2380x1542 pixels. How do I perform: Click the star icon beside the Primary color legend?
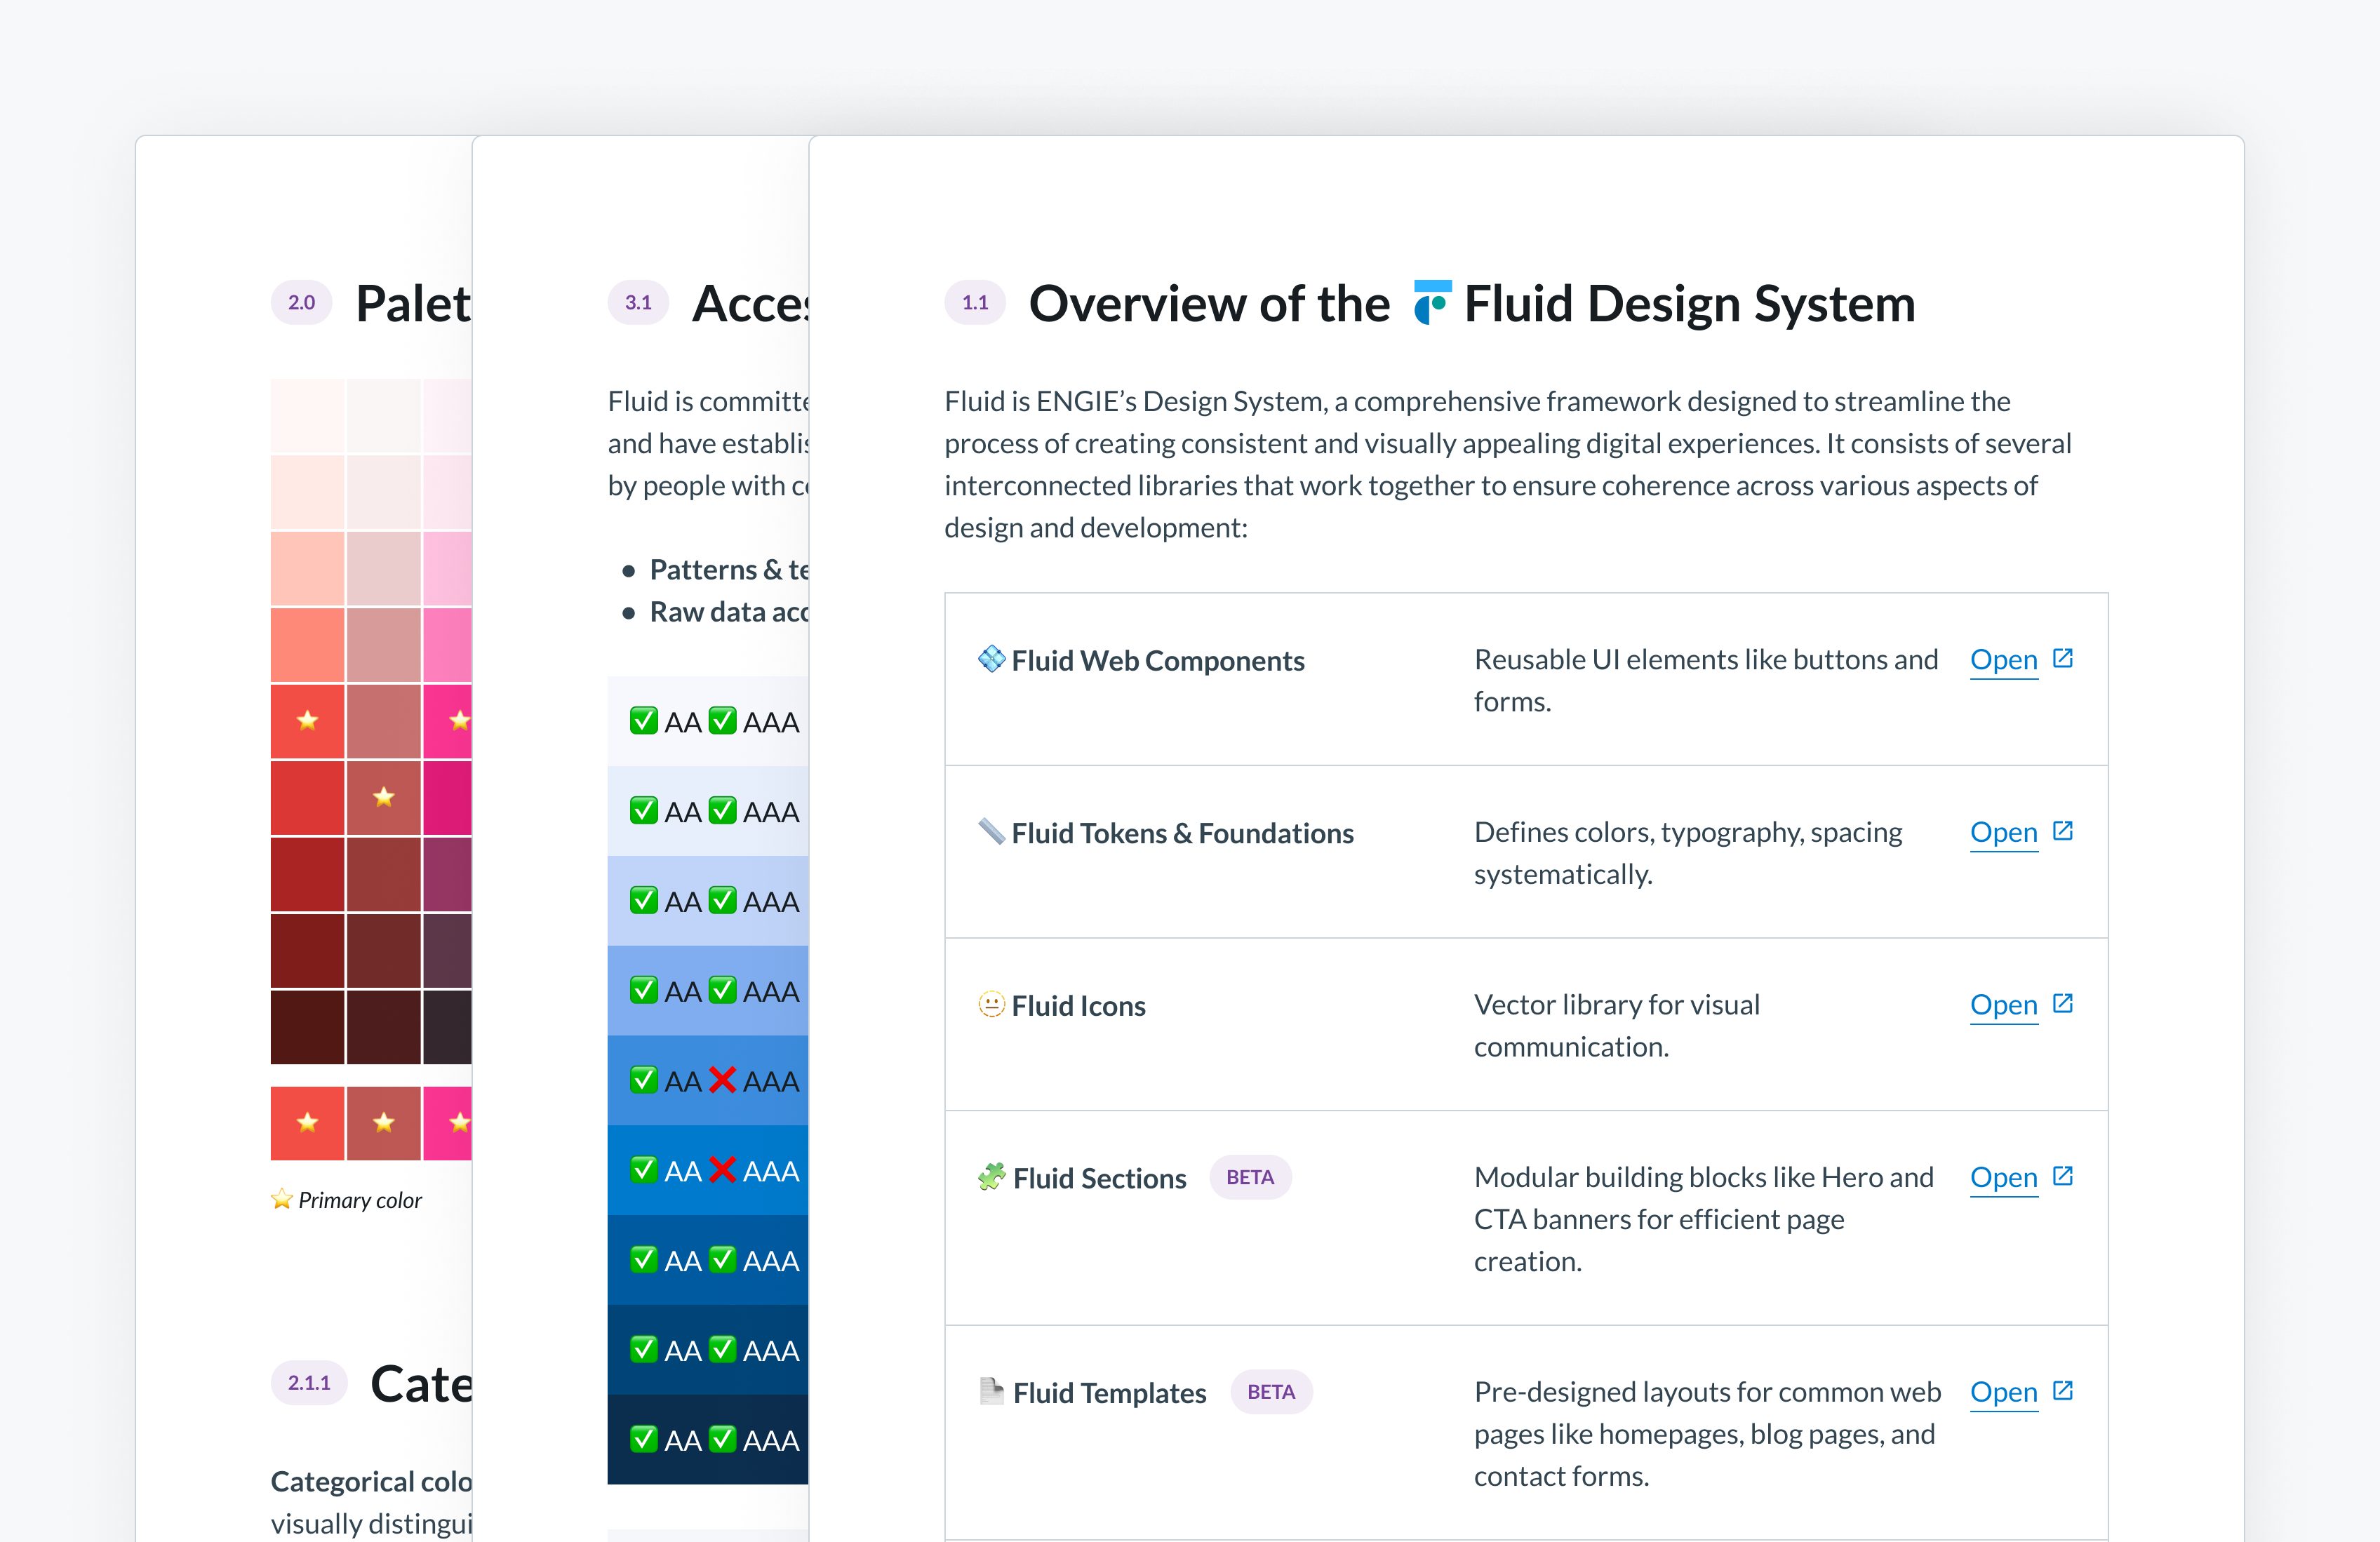click(282, 1199)
